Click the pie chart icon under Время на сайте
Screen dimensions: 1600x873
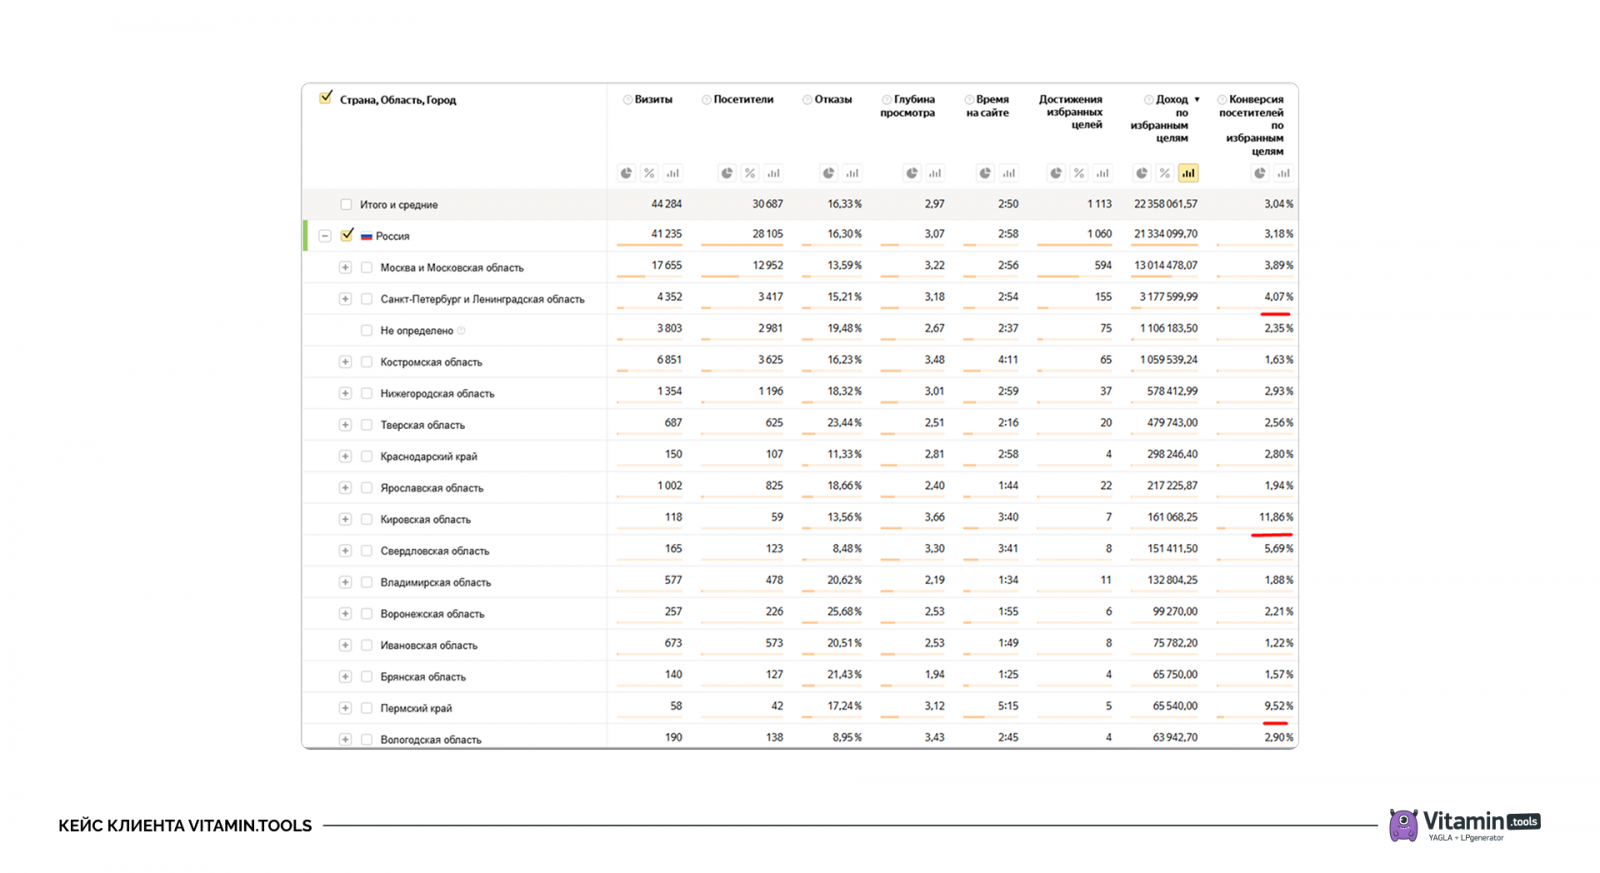tap(985, 173)
